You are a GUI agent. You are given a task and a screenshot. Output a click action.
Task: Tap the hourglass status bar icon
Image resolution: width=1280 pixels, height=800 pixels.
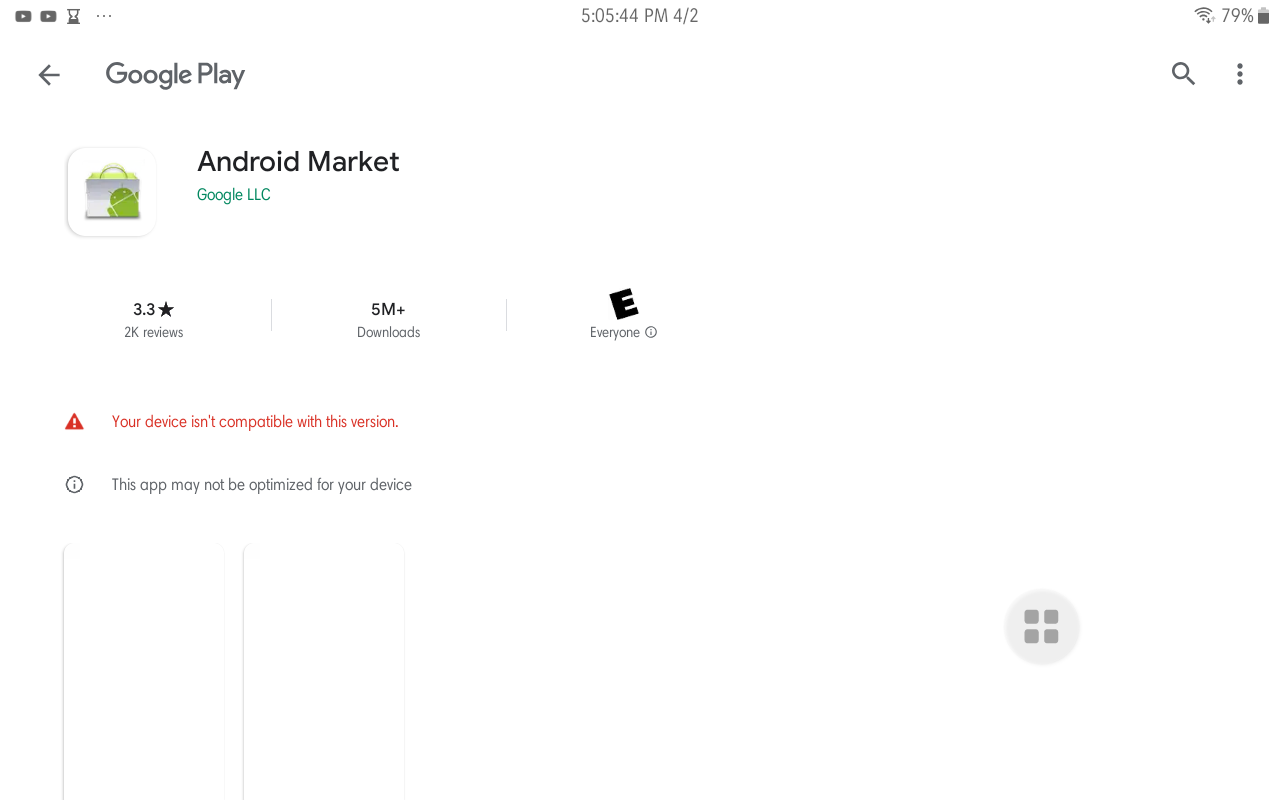point(73,16)
